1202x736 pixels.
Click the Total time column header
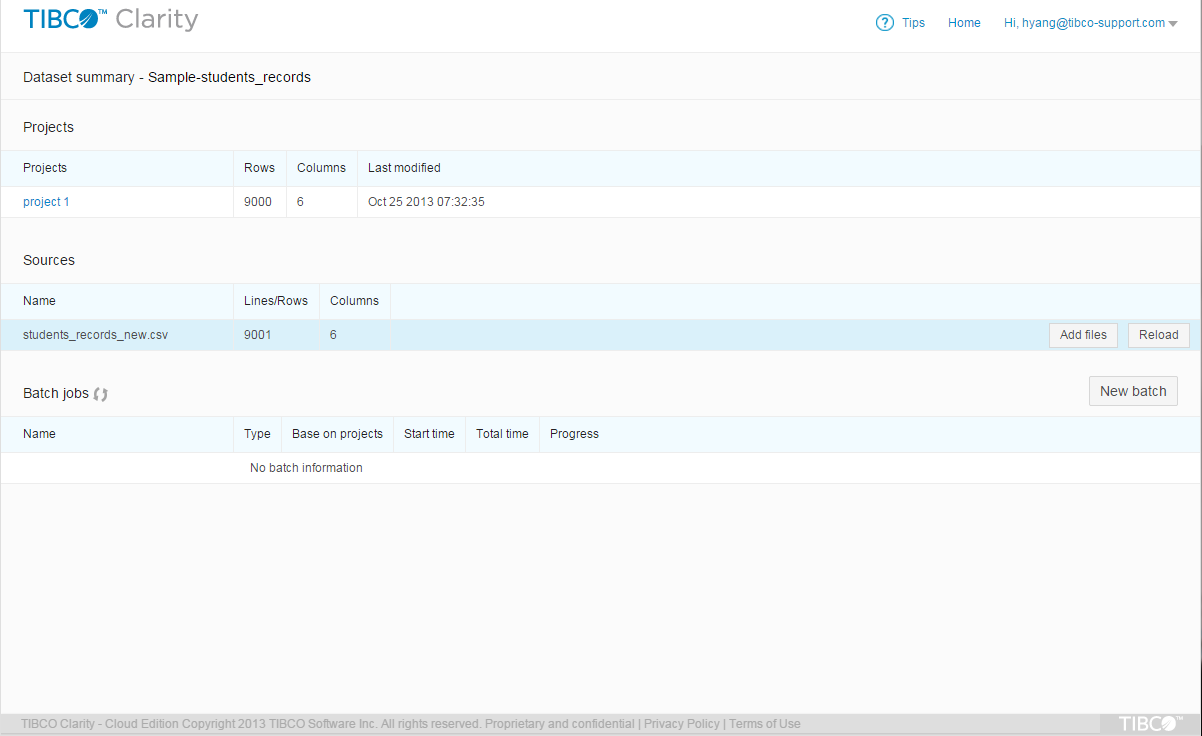(x=502, y=434)
